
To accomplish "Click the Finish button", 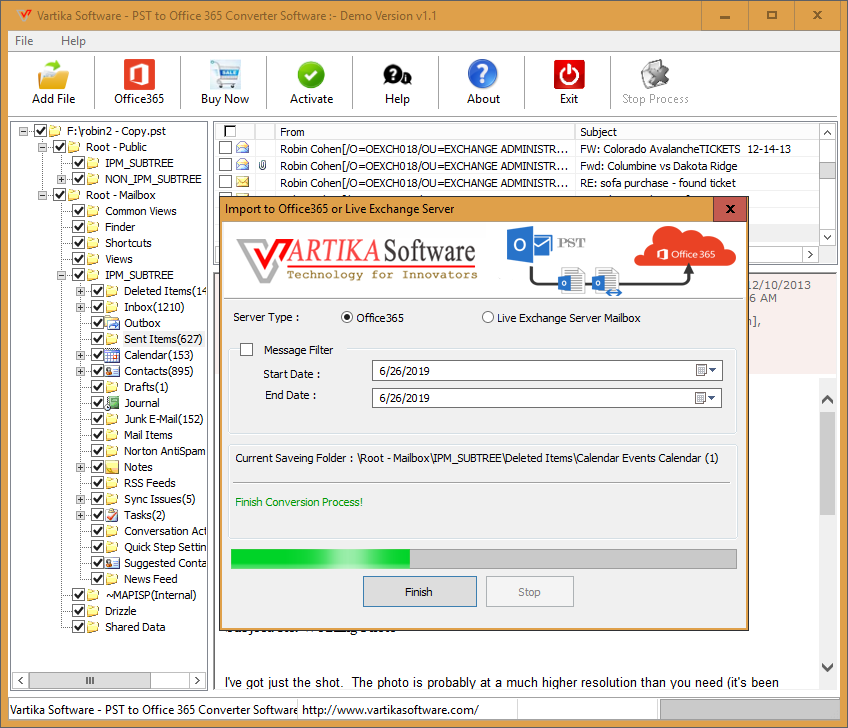I will pos(420,592).
